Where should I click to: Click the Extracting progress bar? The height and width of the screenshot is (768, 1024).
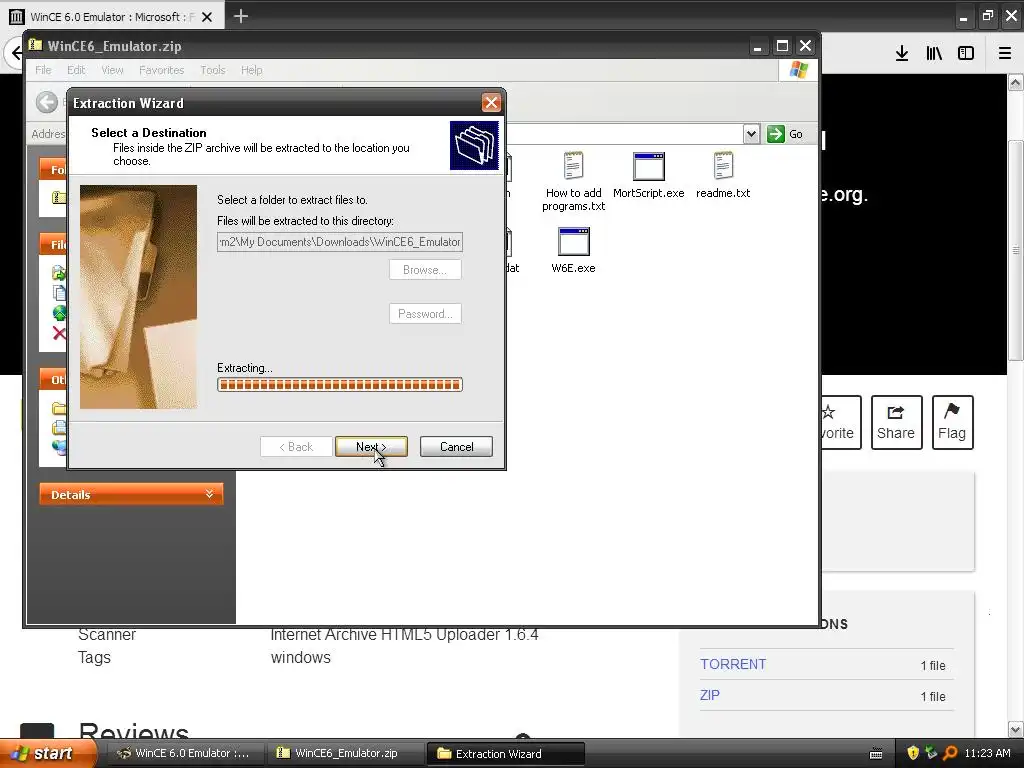[x=340, y=385]
